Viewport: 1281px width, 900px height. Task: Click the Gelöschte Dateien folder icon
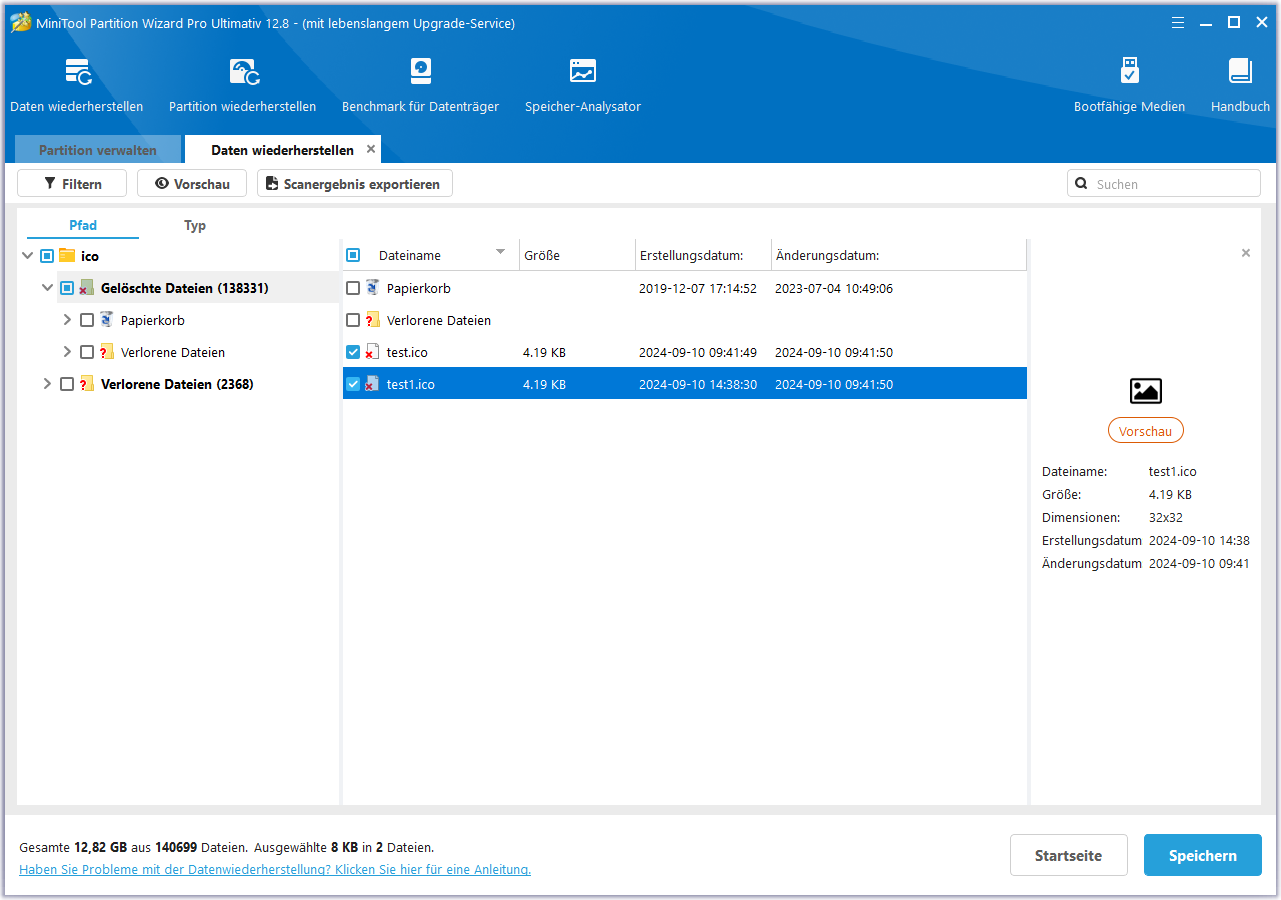(87, 288)
